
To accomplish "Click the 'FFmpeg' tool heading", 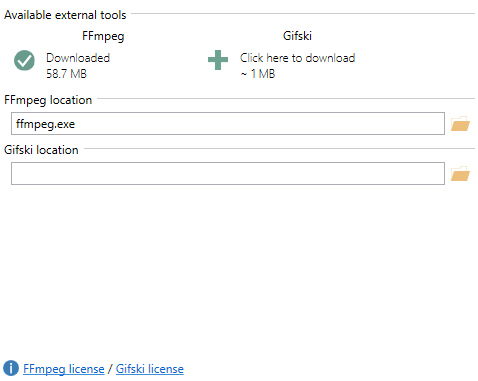I will point(103,36).
